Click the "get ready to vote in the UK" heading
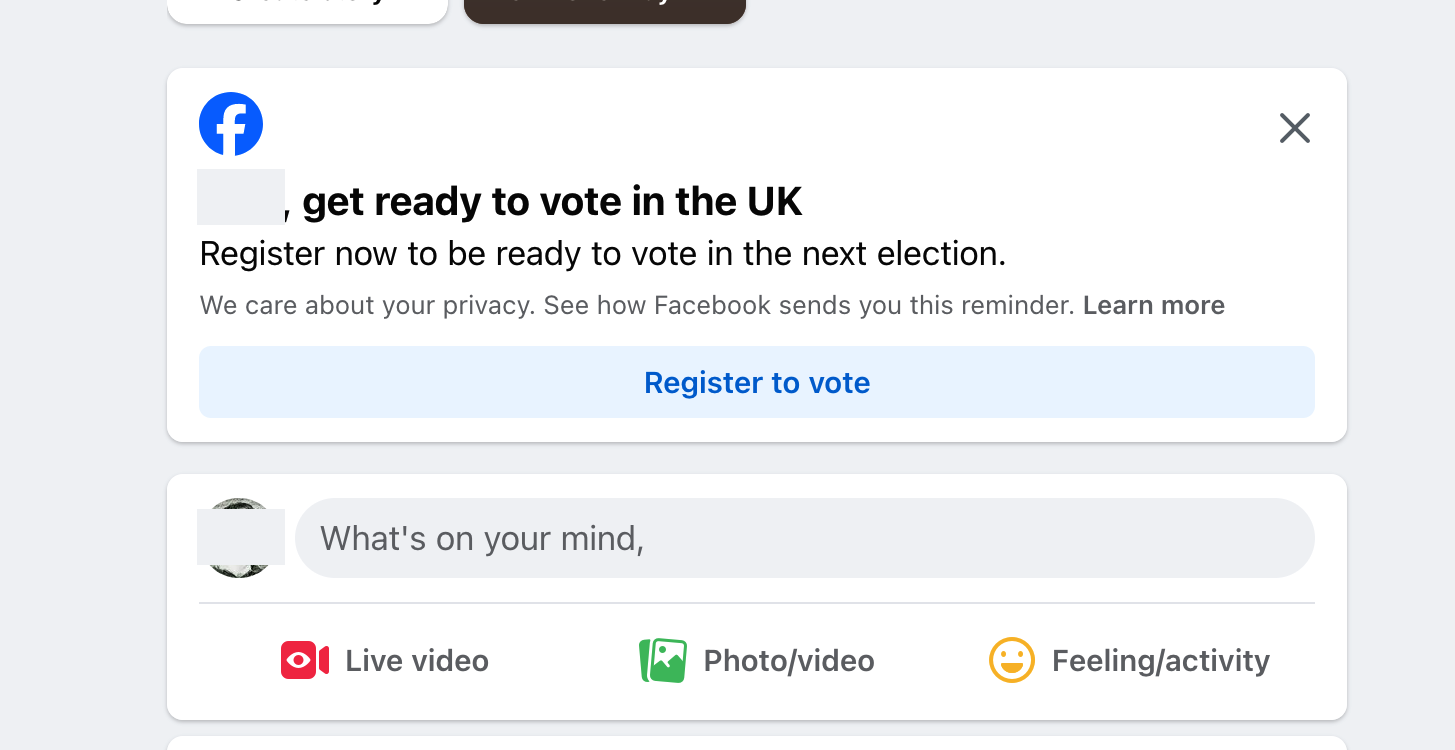1455x750 pixels. (x=552, y=202)
